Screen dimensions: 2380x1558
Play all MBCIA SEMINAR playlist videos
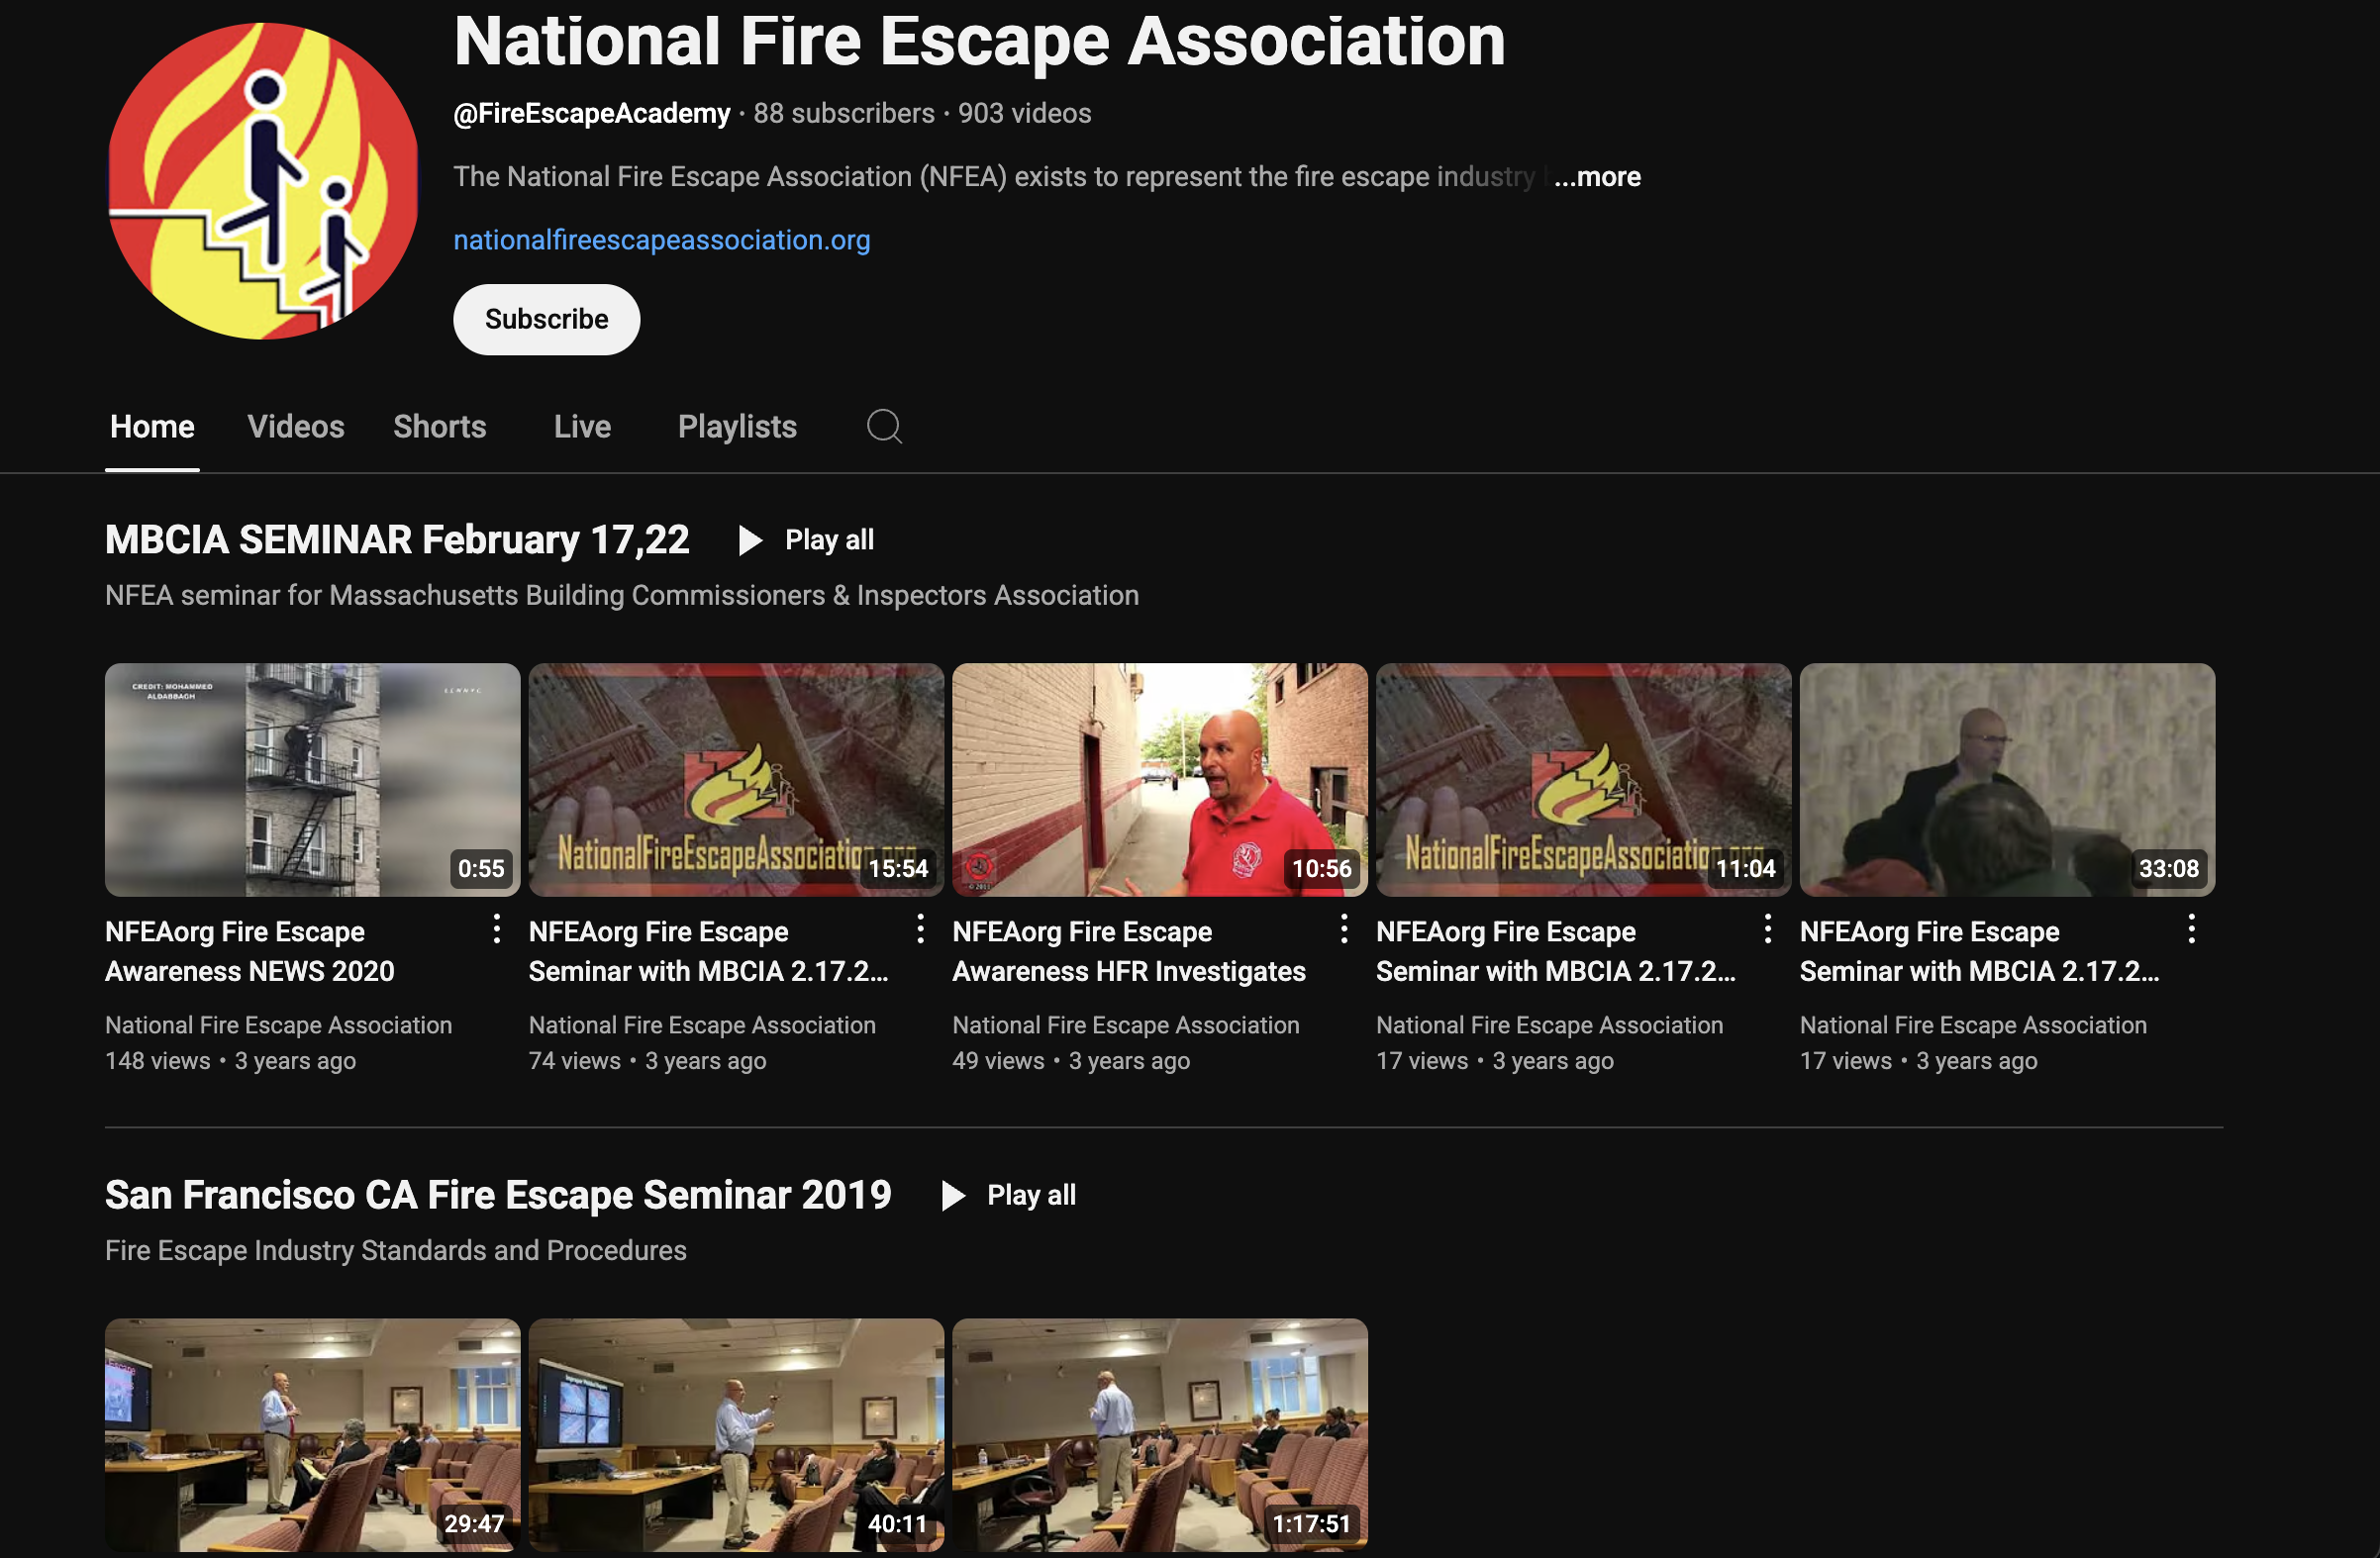coord(806,541)
